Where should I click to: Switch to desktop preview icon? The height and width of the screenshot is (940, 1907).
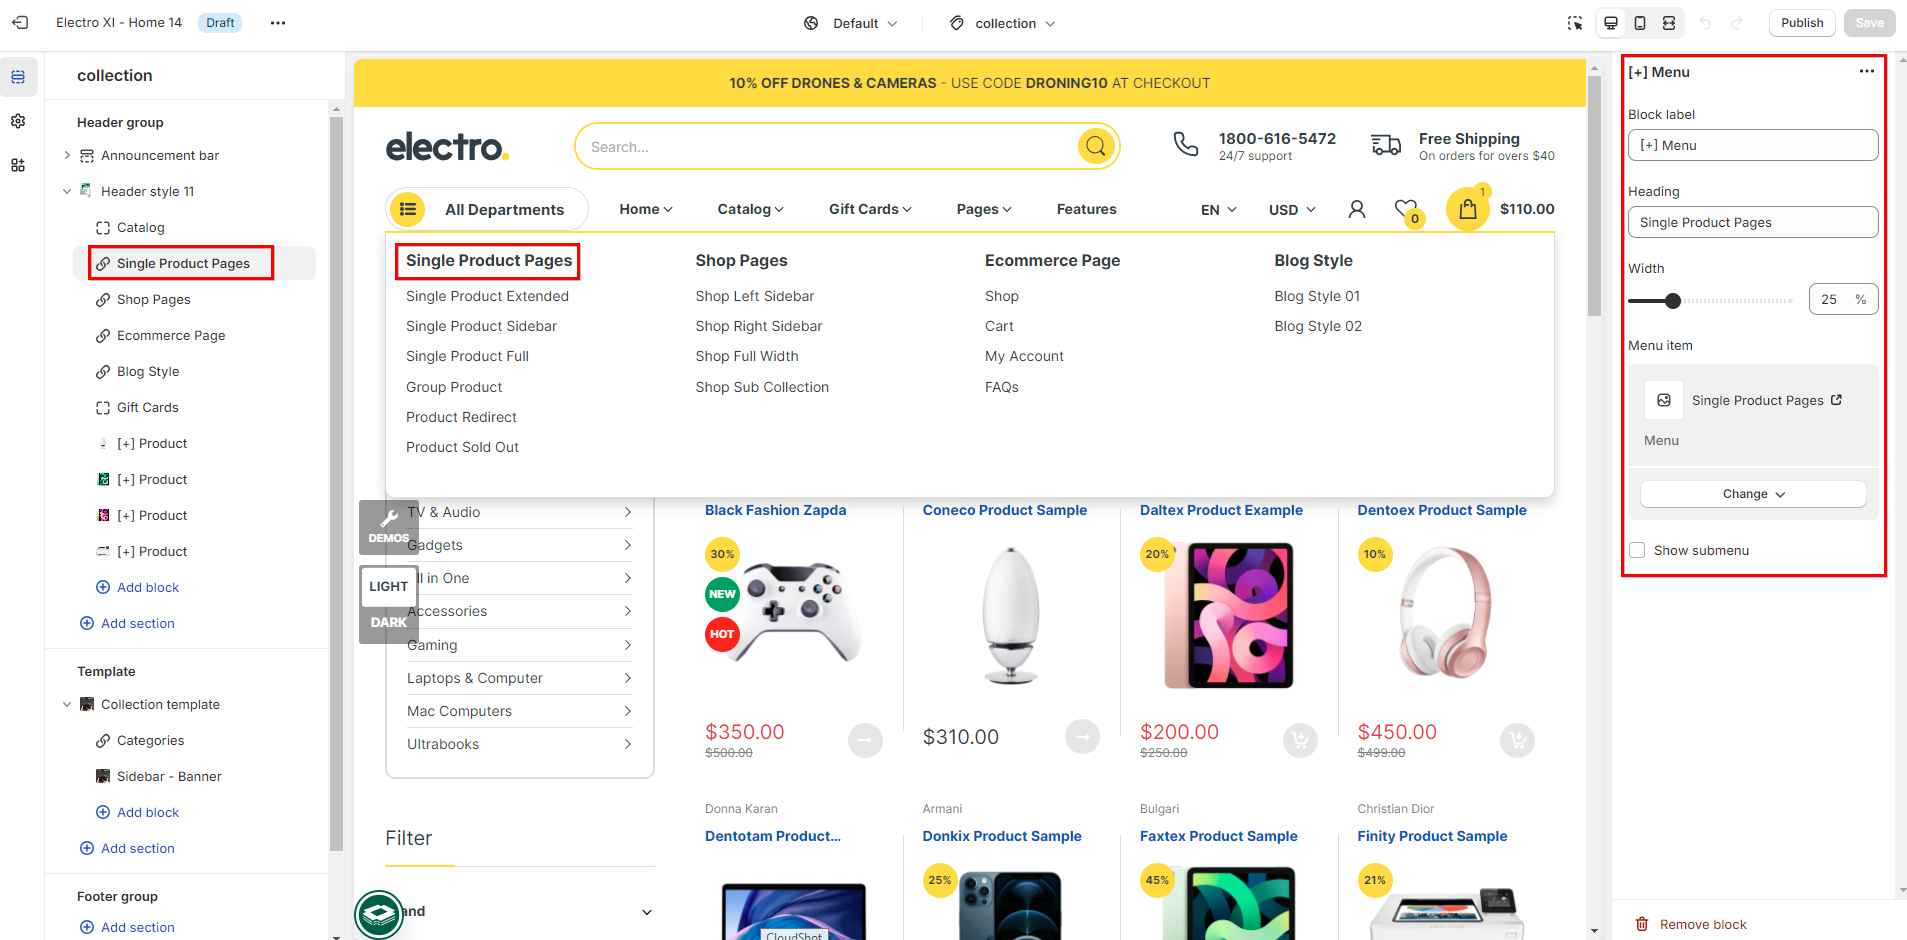pos(1611,23)
